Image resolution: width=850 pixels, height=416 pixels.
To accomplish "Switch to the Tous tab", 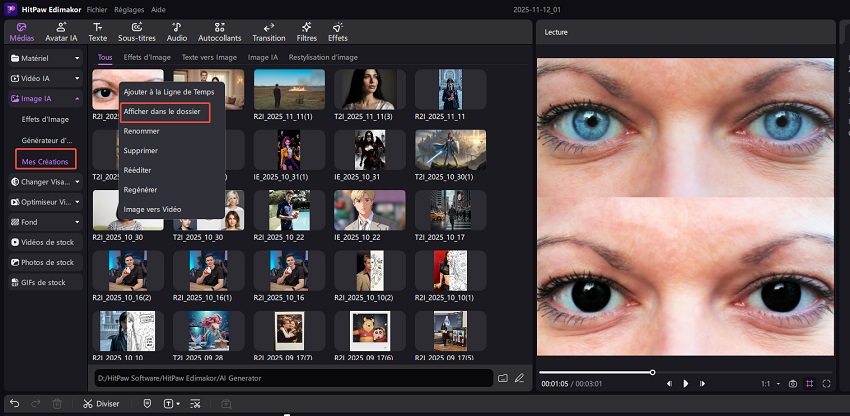I will click(105, 57).
